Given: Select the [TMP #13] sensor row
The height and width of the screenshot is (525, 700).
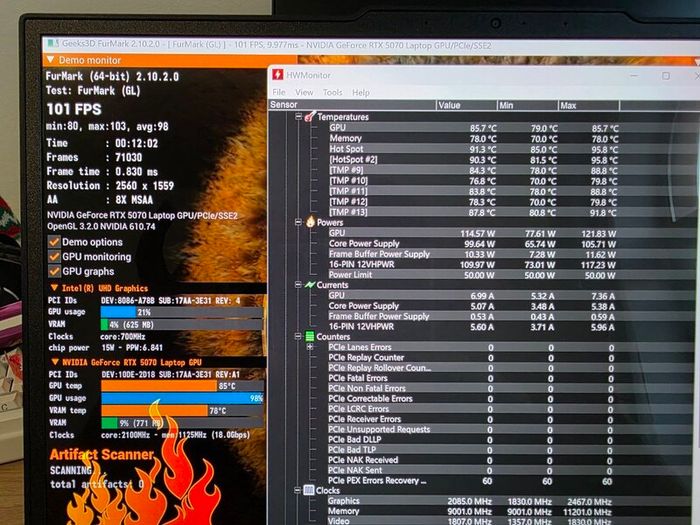Looking at the screenshot, I should click(x=474, y=212).
